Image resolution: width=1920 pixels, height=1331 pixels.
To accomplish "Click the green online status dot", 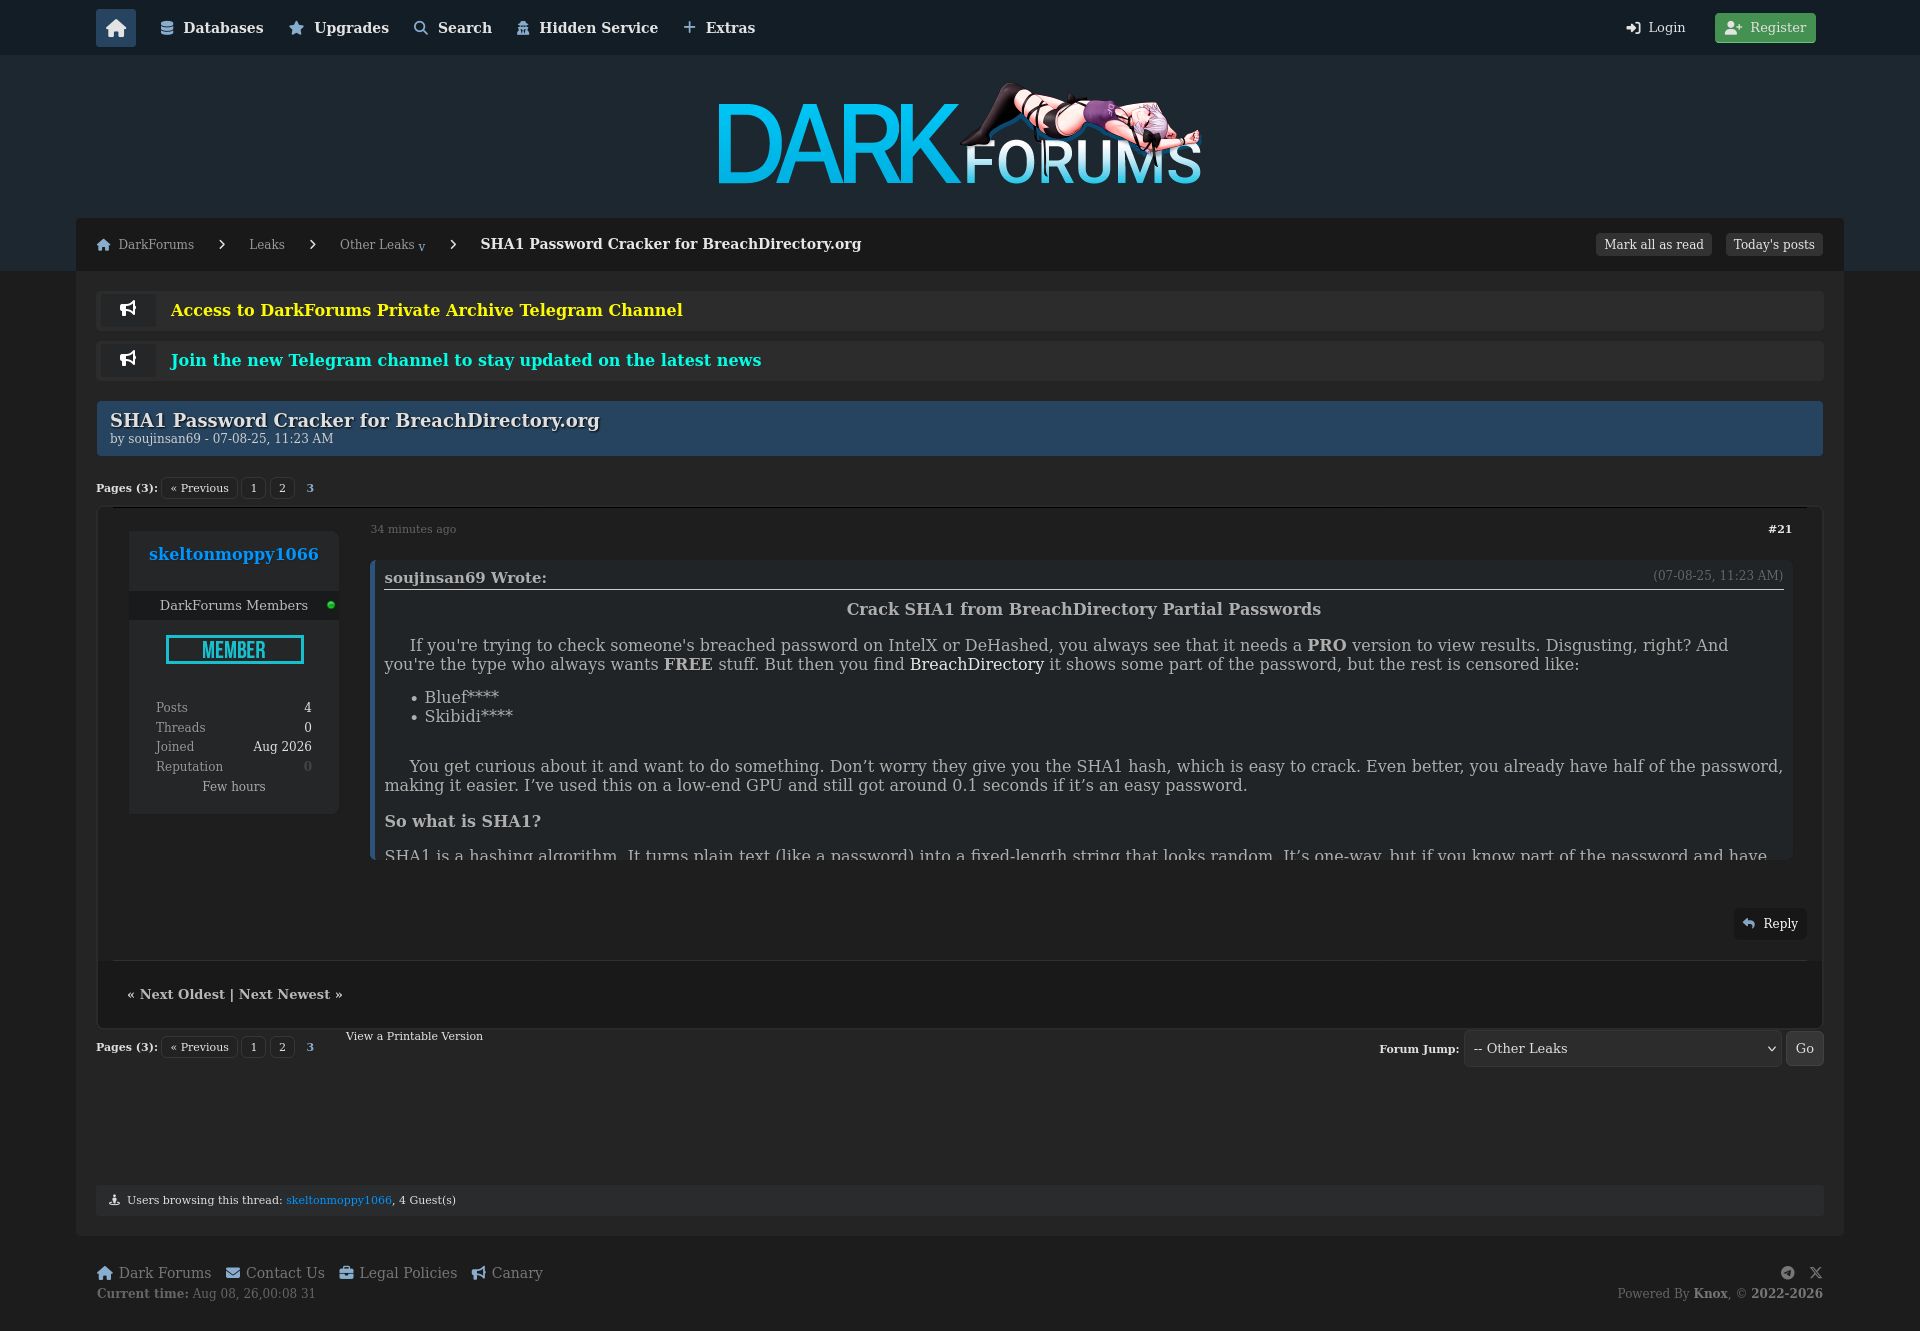I will coord(331,605).
